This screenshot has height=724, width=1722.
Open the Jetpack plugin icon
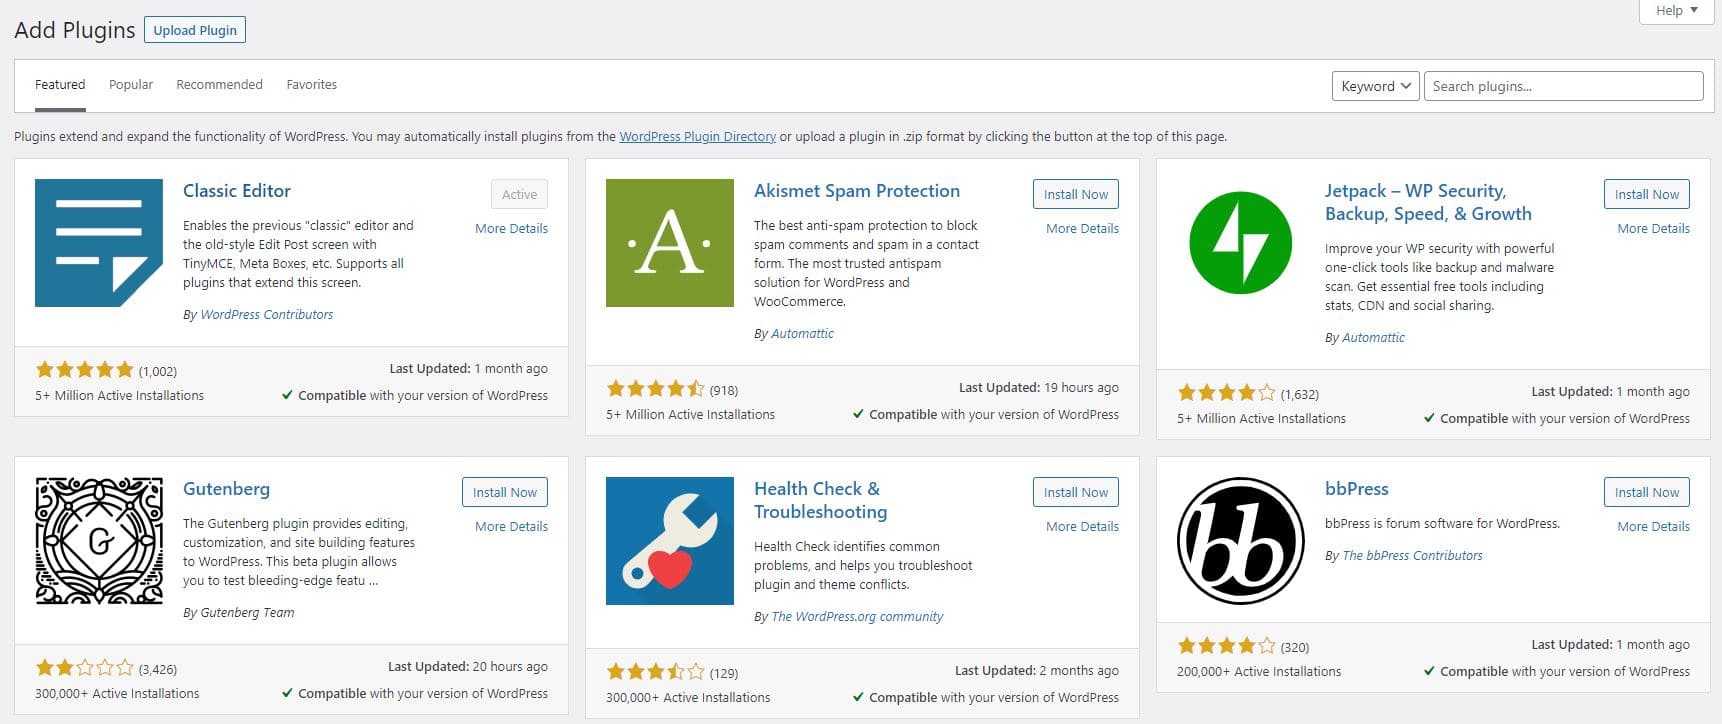pos(1241,243)
